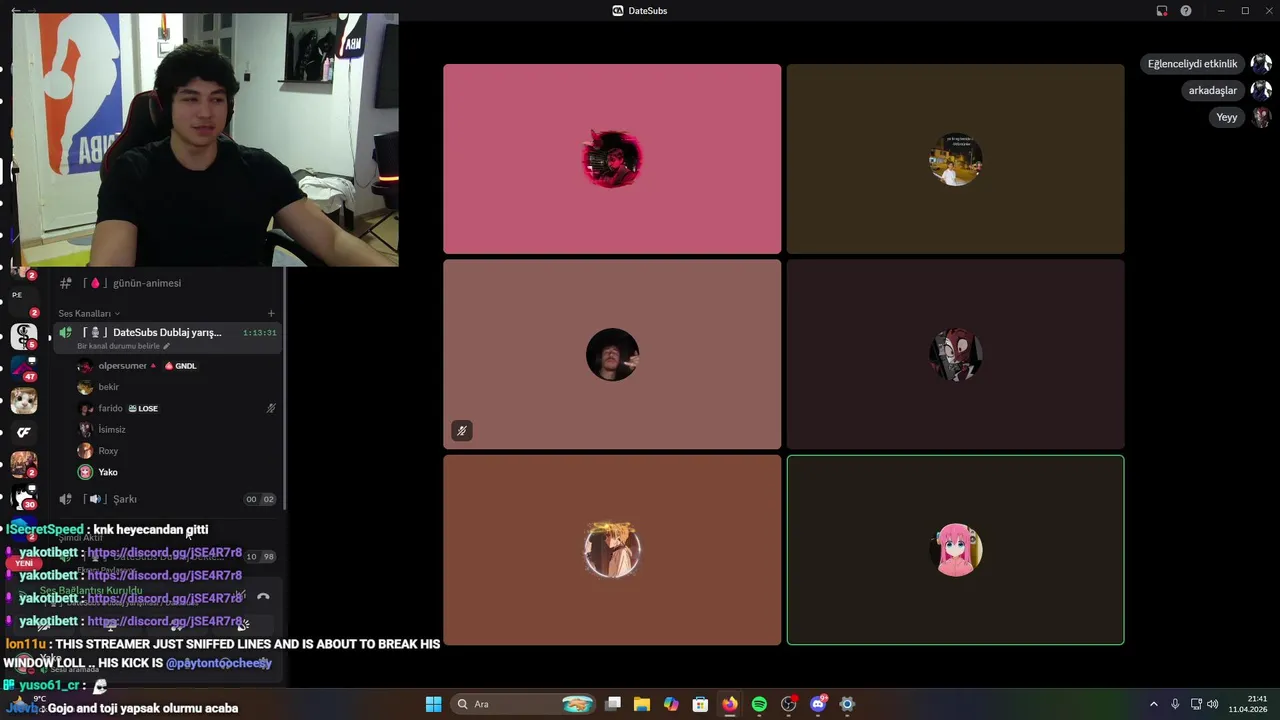Click the disconnect phone icon in voice panel
This screenshot has height=720, width=1280.
coord(263,597)
